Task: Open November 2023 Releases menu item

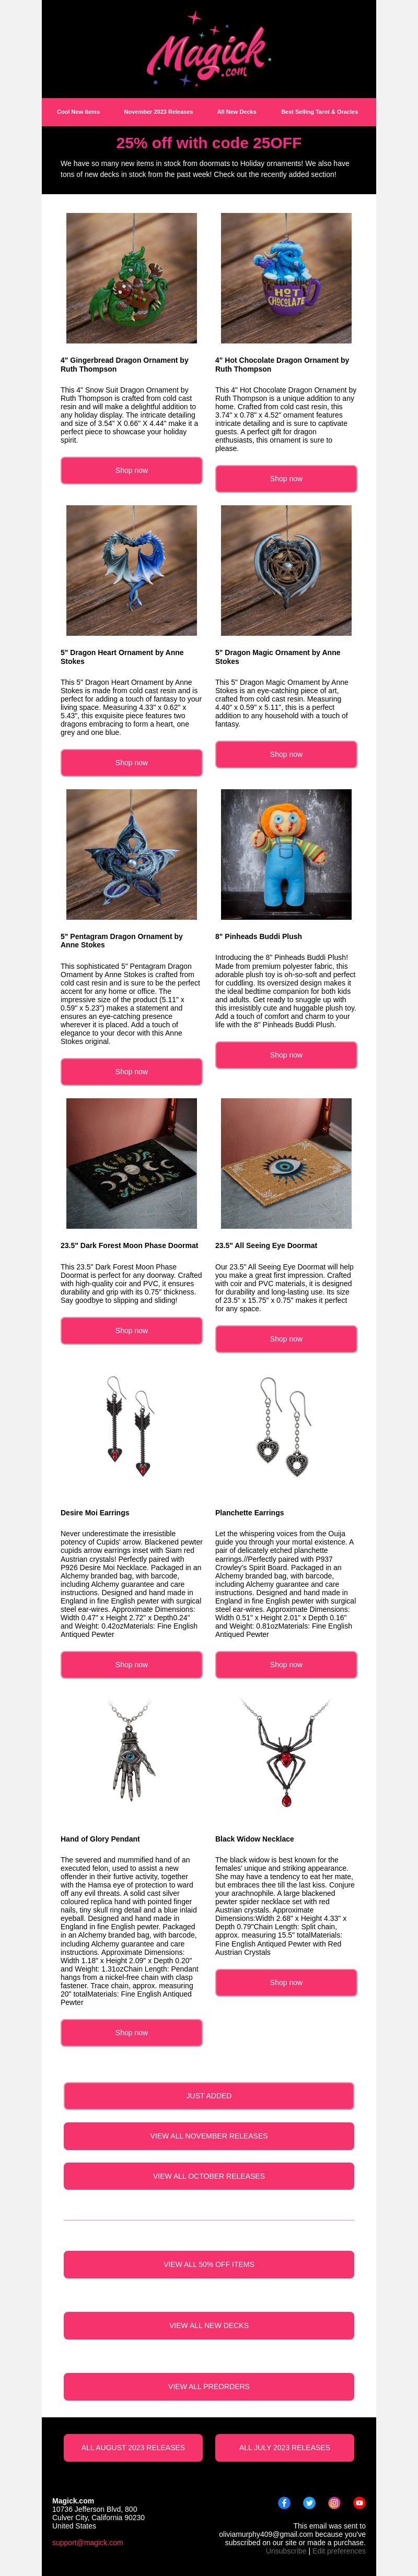Action: 158,112
